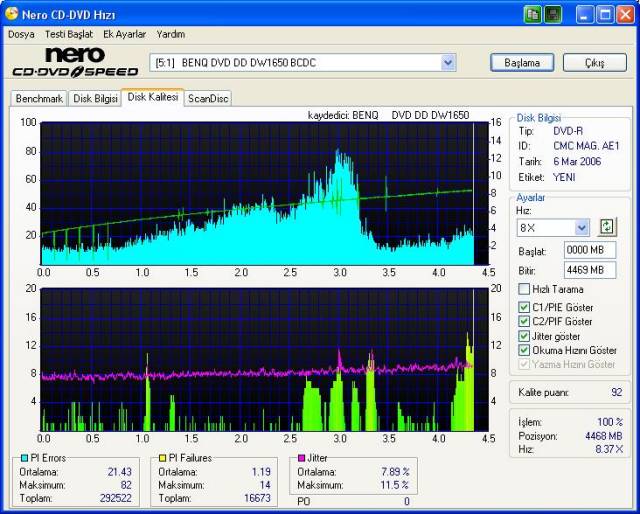Click the PI Errors Ortalama value 21.43
The height and width of the screenshot is (514, 640).
point(120,472)
